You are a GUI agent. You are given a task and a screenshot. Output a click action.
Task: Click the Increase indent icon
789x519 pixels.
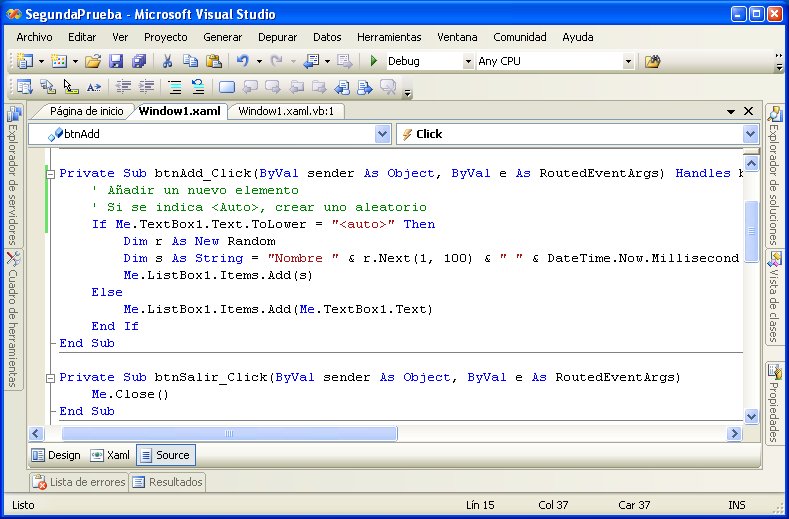coord(146,87)
